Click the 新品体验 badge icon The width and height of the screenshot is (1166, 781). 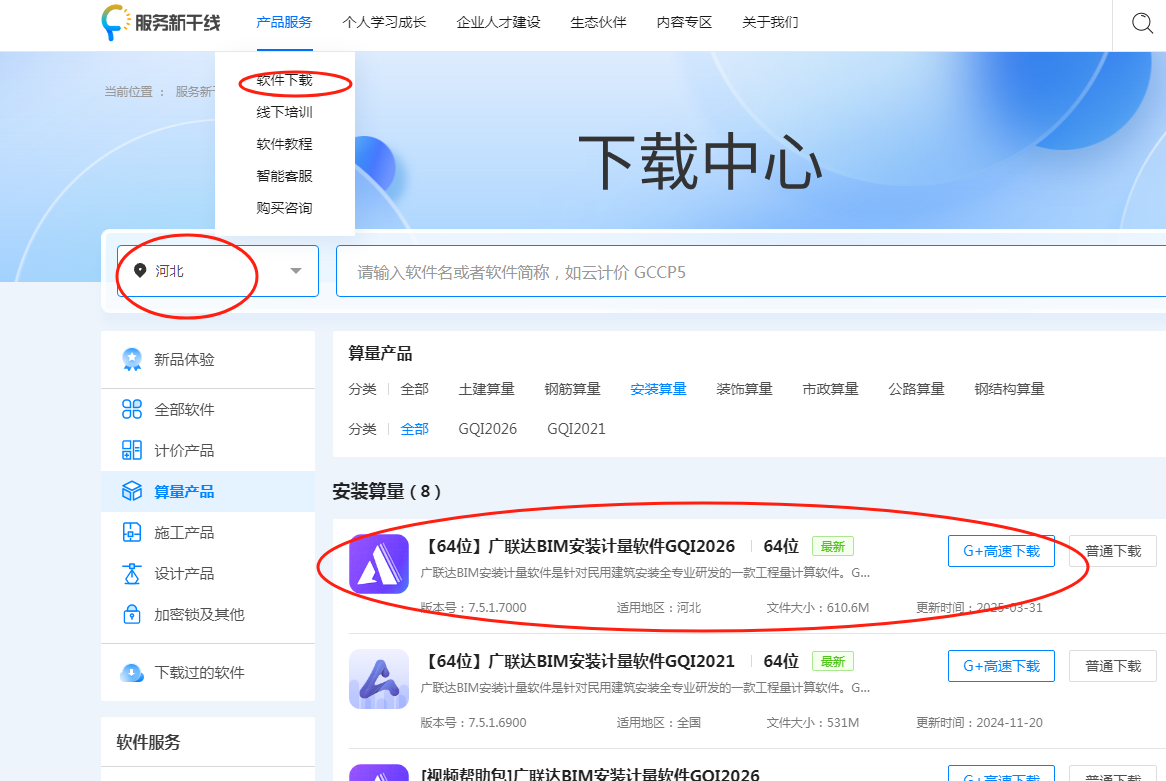pyautogui.click(x=132, y=359)
